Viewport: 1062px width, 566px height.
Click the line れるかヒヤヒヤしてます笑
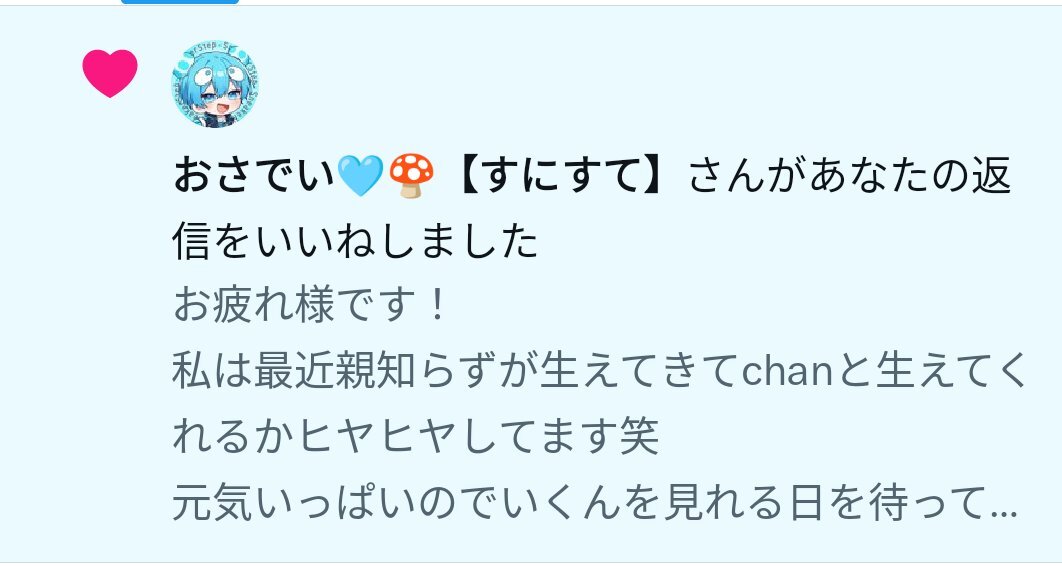416,437
